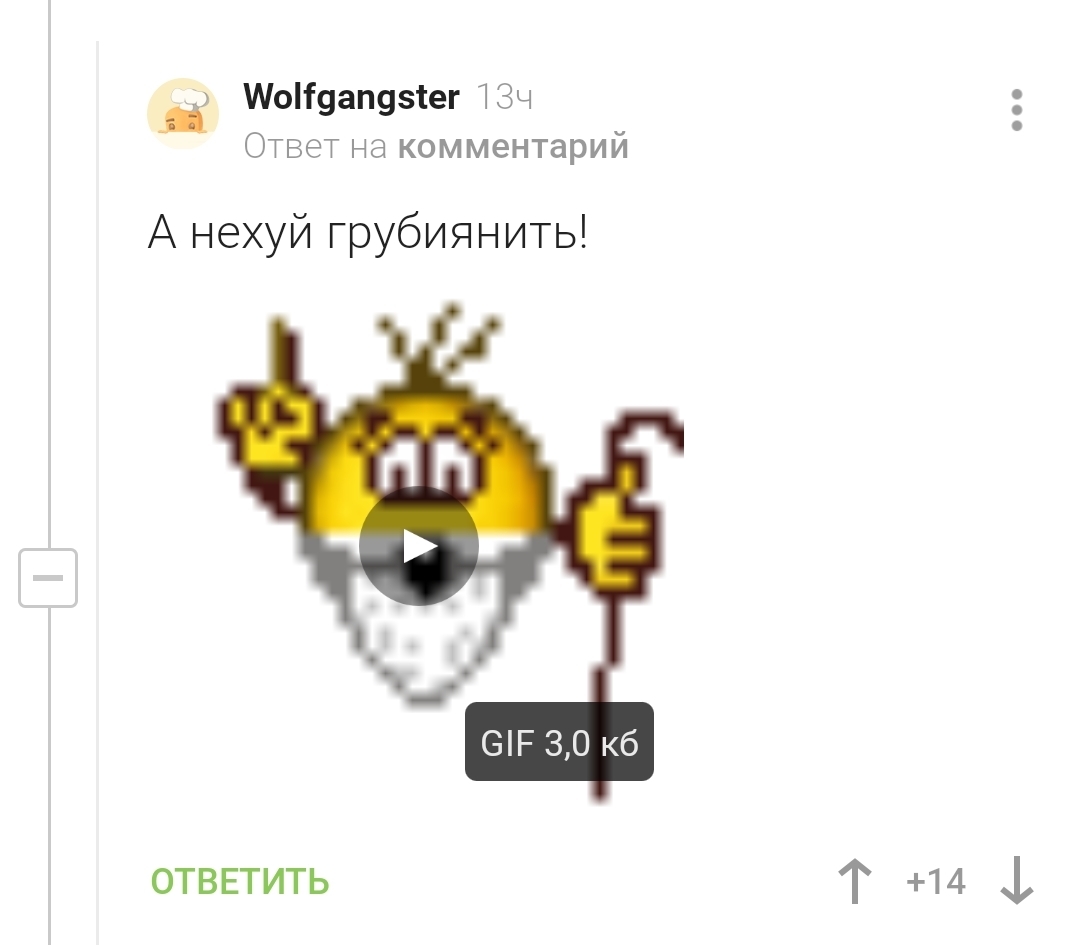Open Wolfgangster's avatar picture

click(x=183, y=114)
